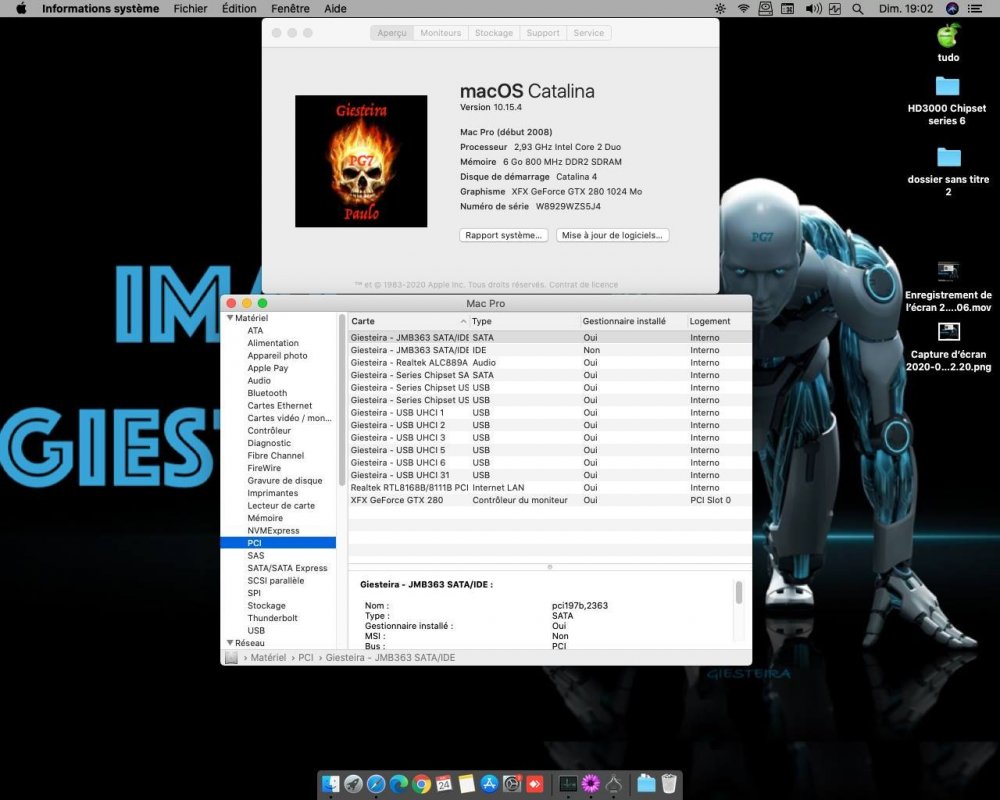Open the Aide menu
Viewport: 1000px width, 800px height.
pyautogui.click(x=335, y=8)
